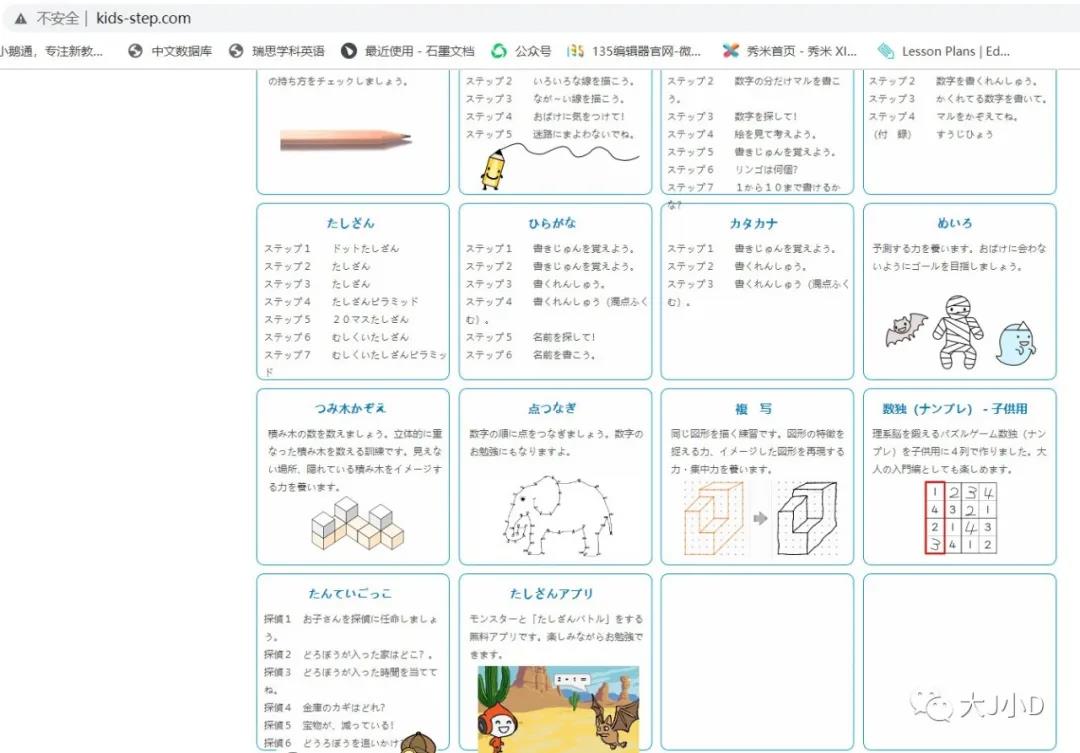Open the カタカナ section heading link
Screen dimensions: 1080x753
755,224
